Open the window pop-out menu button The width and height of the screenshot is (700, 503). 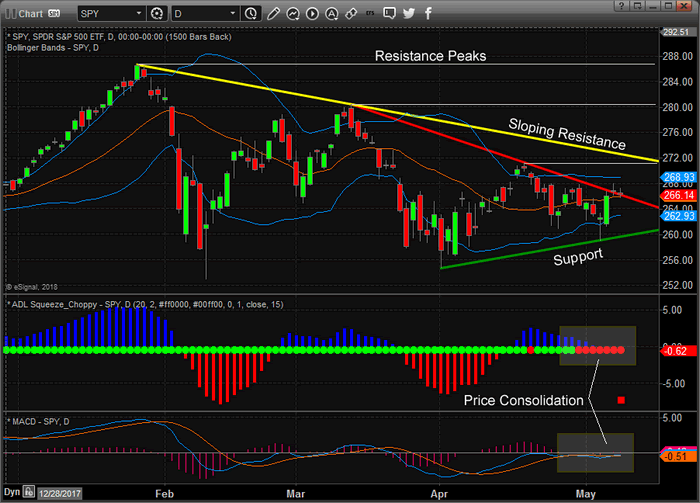tap(637, 6)
